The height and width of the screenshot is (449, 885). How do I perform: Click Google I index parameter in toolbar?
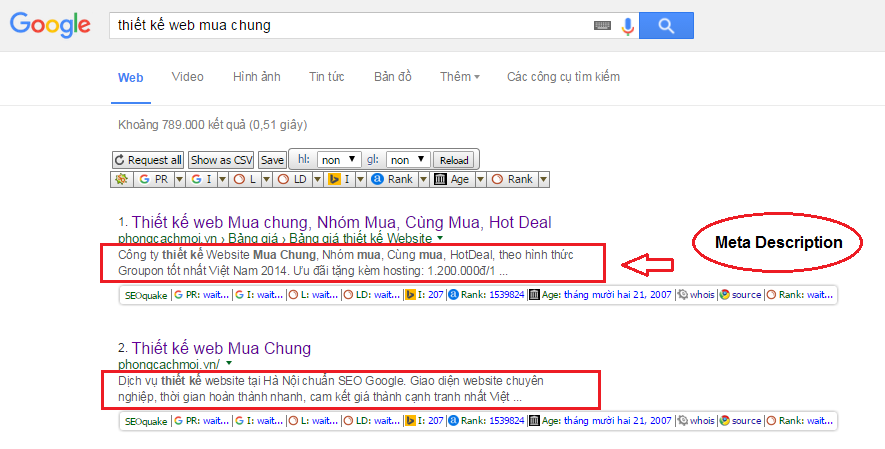[x=201, y=179]
